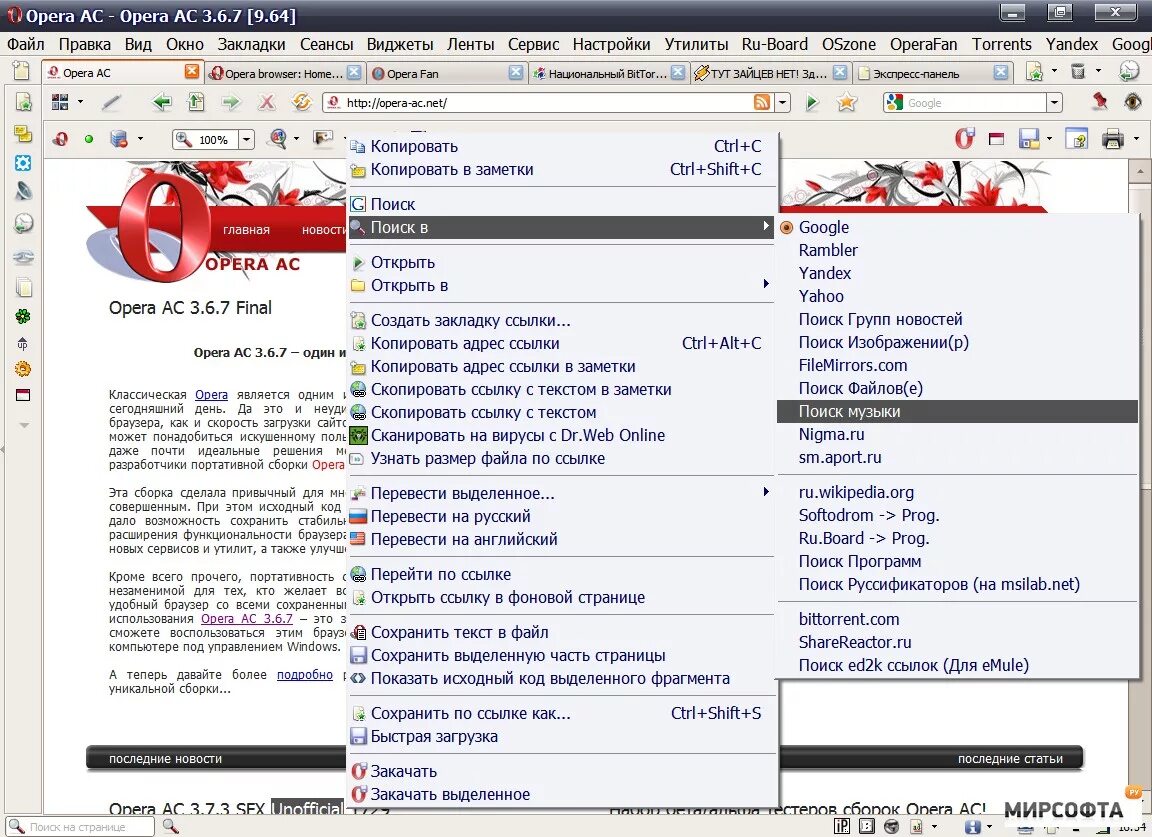The width and height of the screenshot is (1152, 837).
Task: Go back with the green left arrow
Action: point(162,102)
